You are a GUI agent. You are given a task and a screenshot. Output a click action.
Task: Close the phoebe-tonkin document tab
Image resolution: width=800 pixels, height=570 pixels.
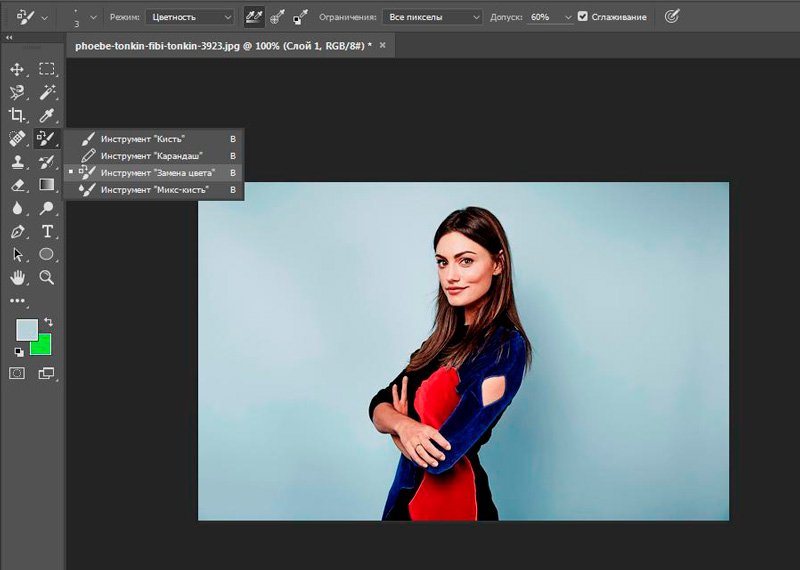click(383, 45)
